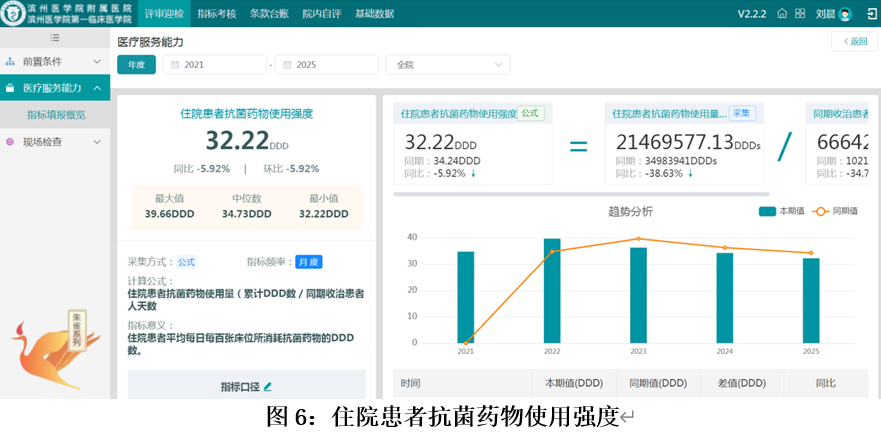Expand the 现场检查 sidebar section
The image size is (881, 437).
(x=55, y=142)
